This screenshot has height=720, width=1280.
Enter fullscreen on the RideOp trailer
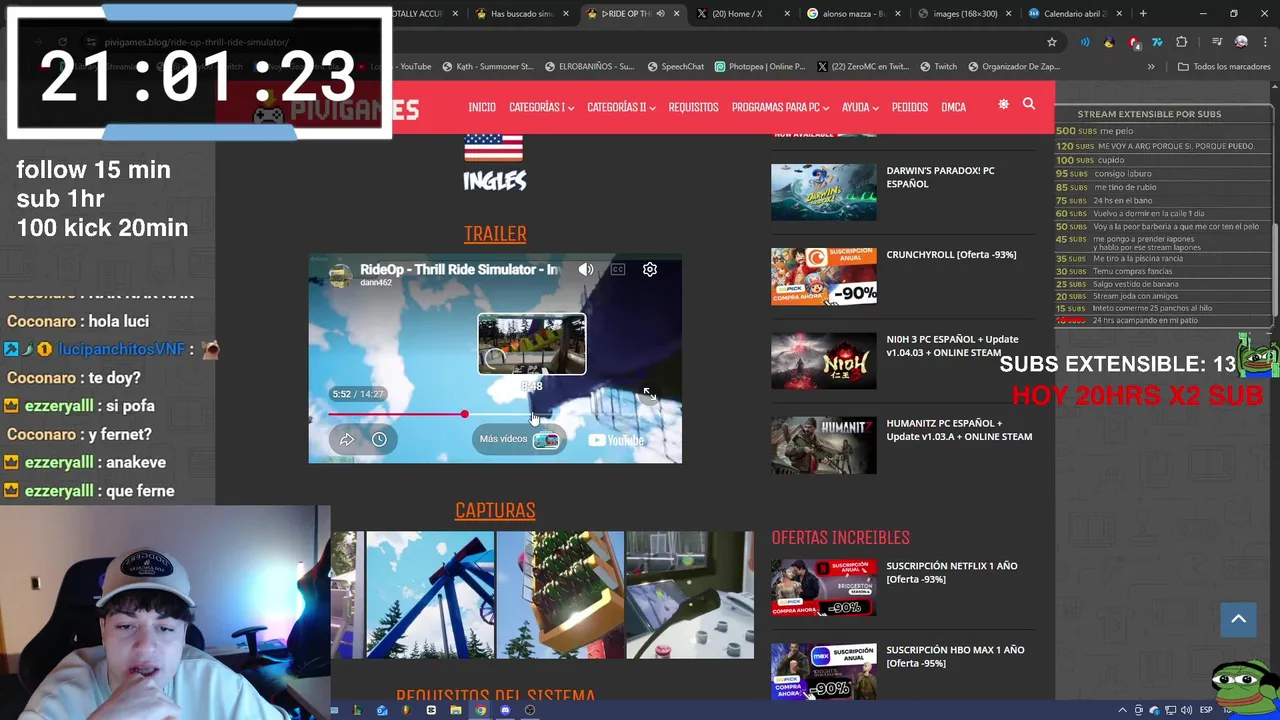pos(649,394)
